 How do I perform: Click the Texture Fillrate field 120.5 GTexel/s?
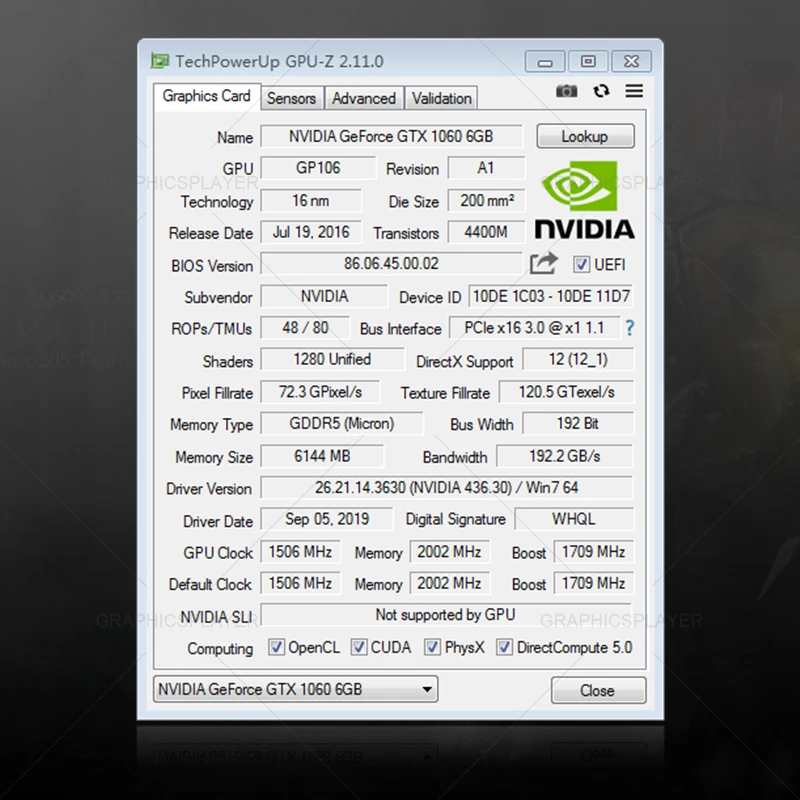[566, 392]
